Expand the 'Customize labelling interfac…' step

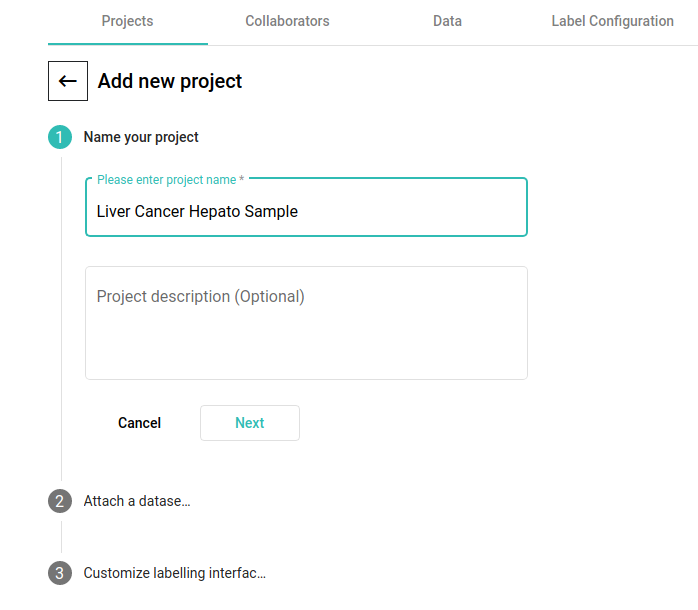174,573
